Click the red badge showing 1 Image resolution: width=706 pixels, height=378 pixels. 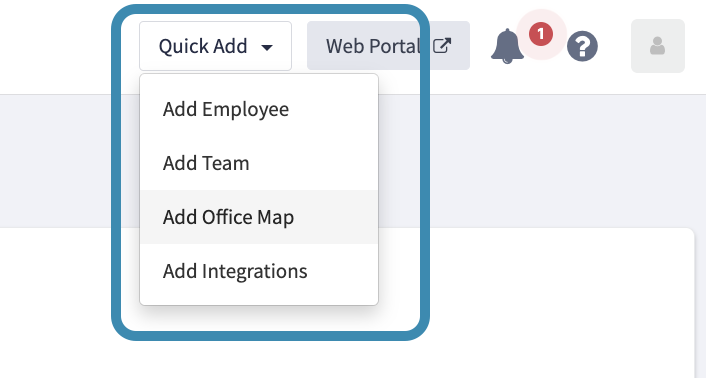(541, 34)
